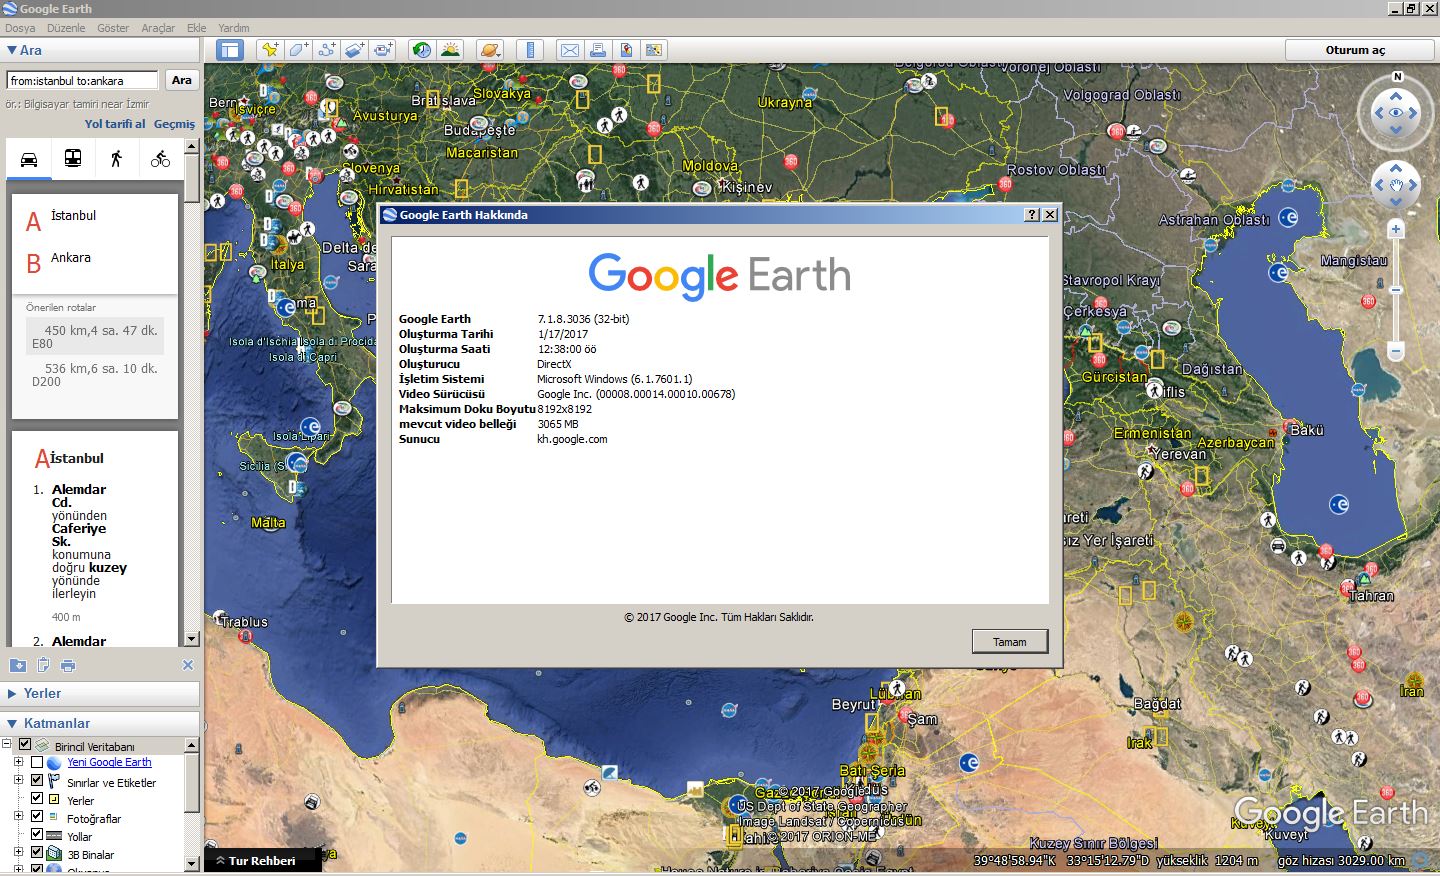Open the Göster menu
The height and width of the screenshot is (876, 1440).
[113, 28]
